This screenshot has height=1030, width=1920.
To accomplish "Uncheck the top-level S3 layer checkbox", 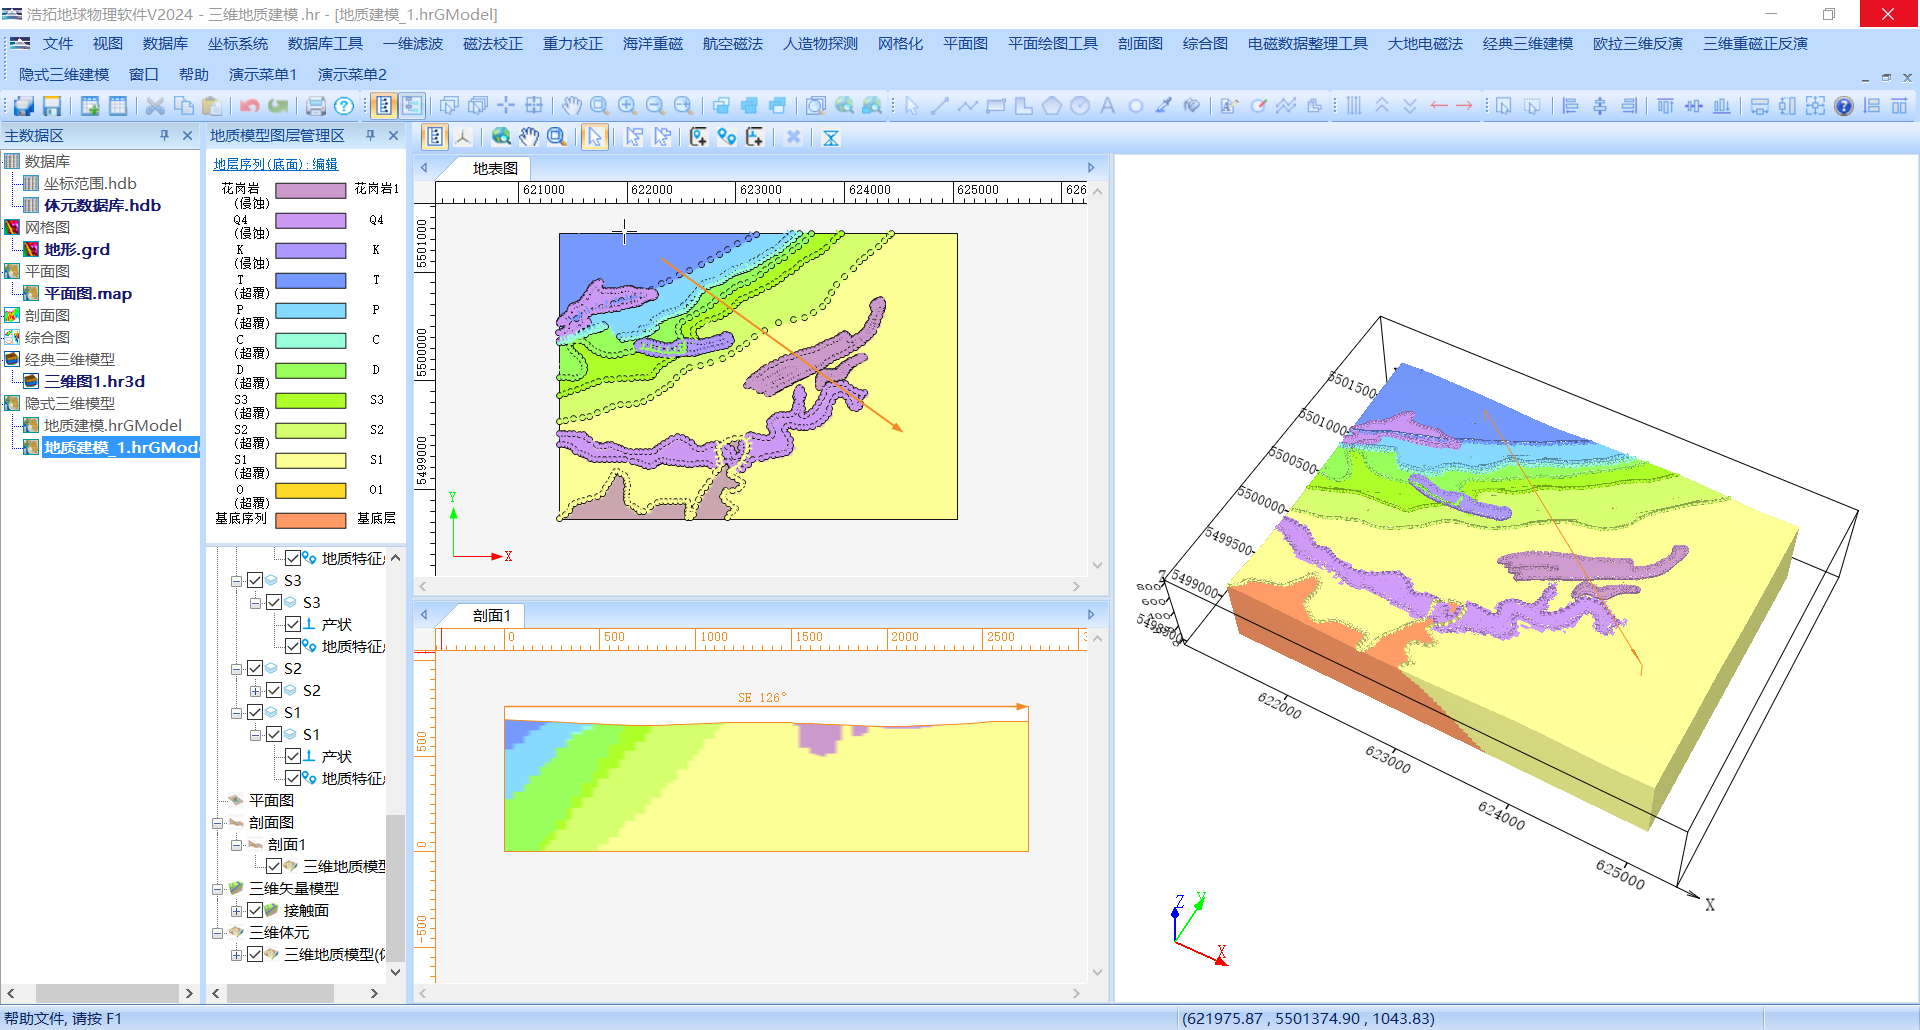I will tap(255, 580).
